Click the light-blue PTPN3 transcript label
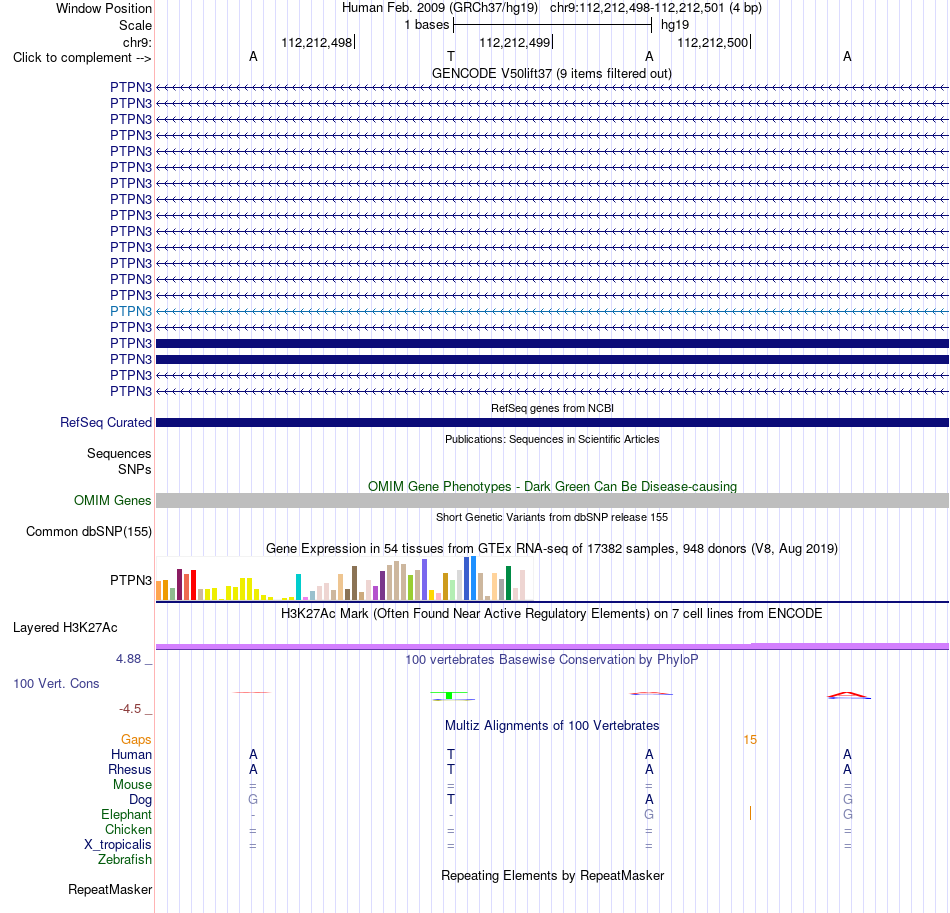 point(131,311)
